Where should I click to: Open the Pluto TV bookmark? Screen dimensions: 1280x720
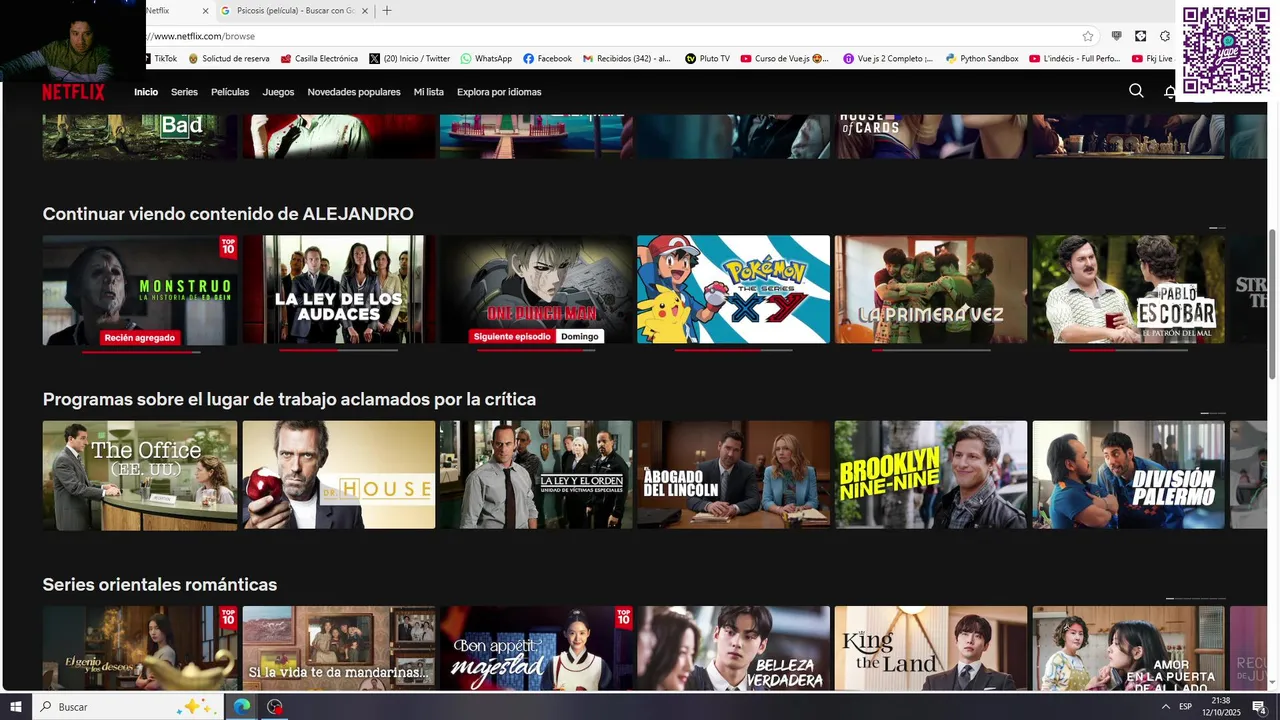click(x=707, y=59)
